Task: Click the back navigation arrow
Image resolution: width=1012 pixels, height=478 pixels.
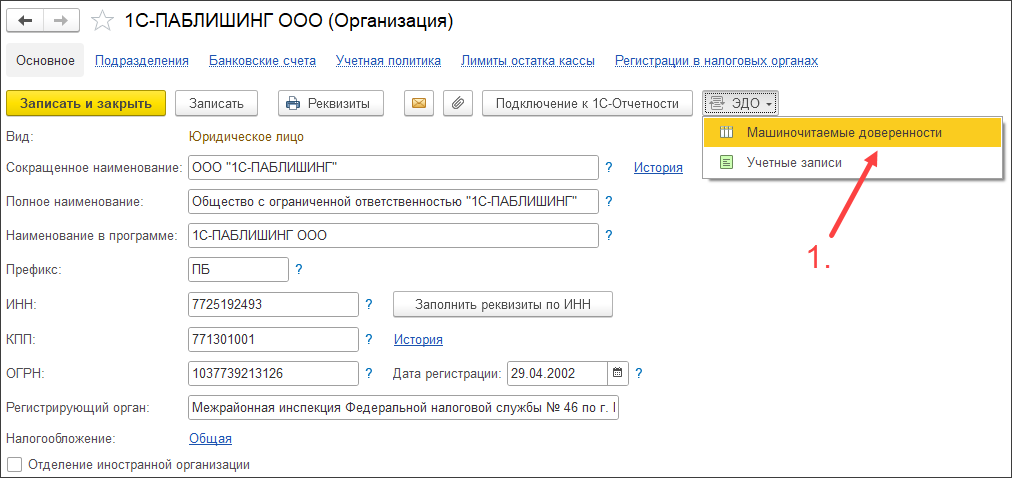Action: point(25,20)
